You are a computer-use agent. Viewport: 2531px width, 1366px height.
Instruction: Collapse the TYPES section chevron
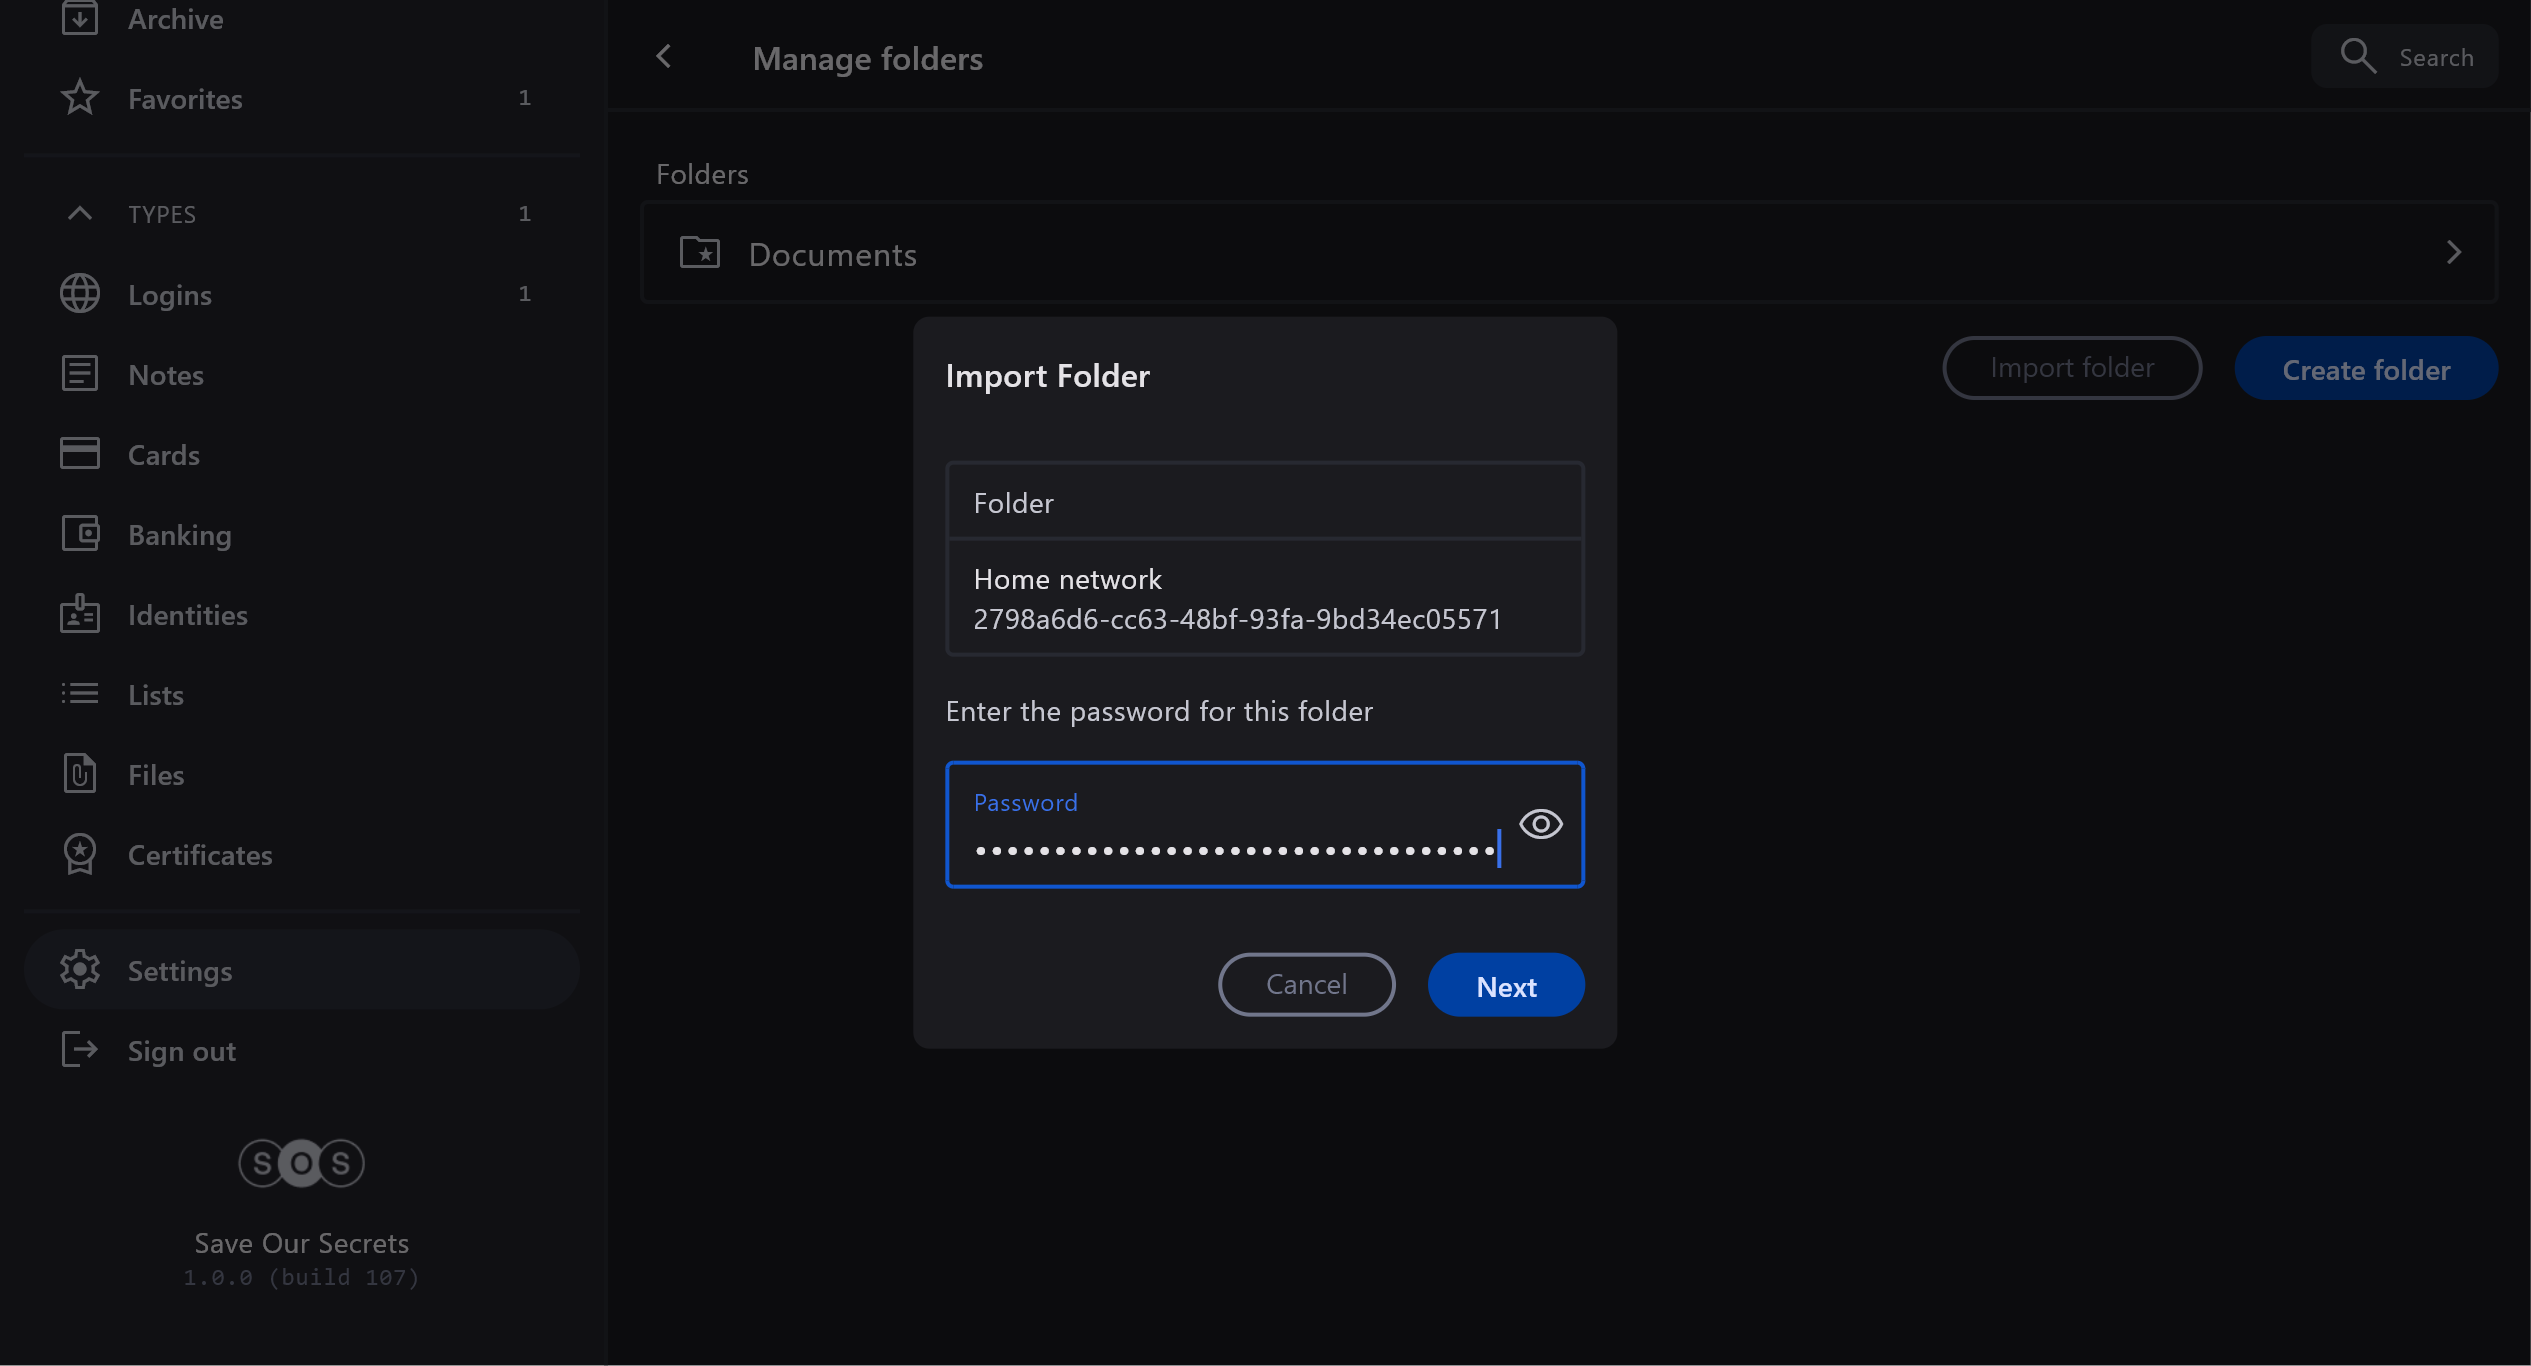tap(80, 213)
